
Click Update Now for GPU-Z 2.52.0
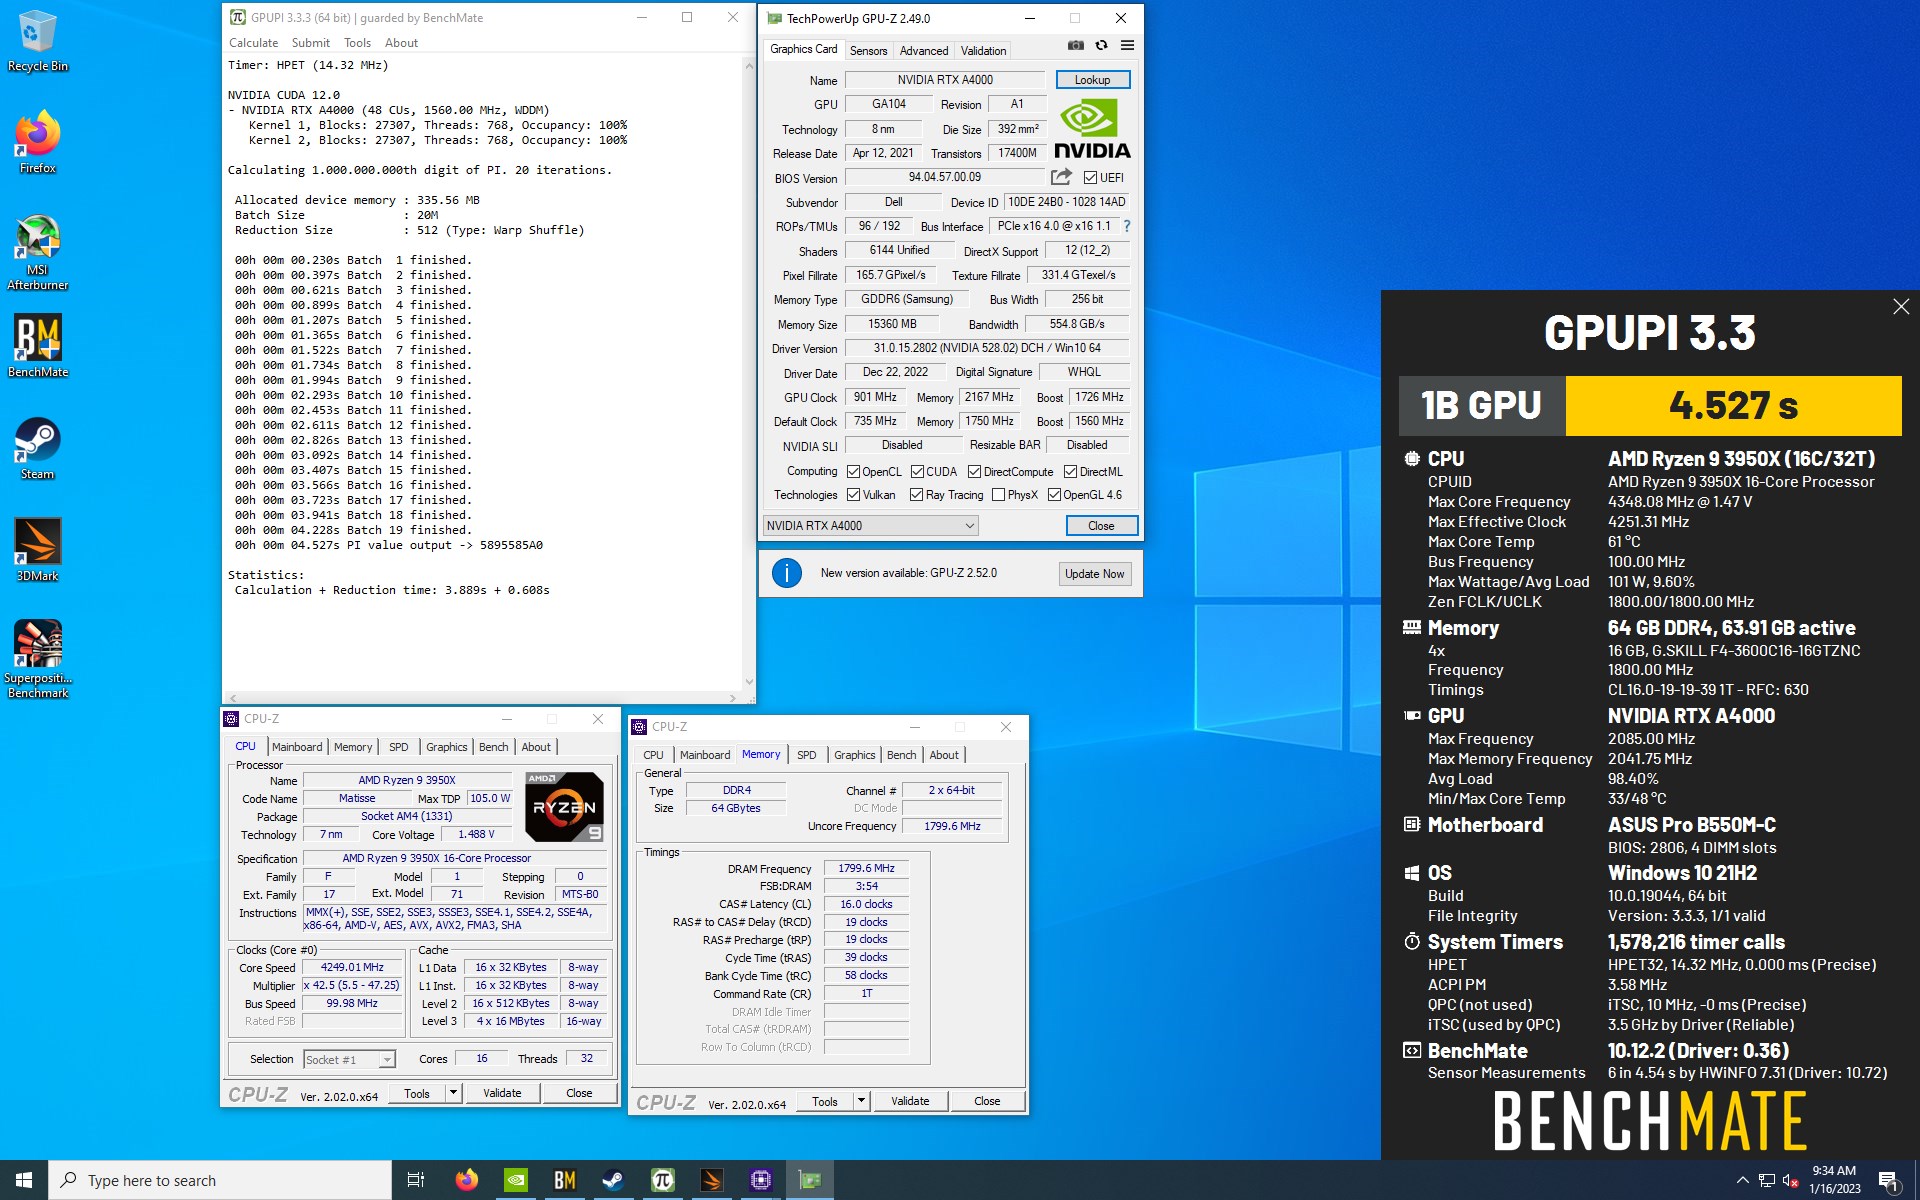coord(1094,574)
